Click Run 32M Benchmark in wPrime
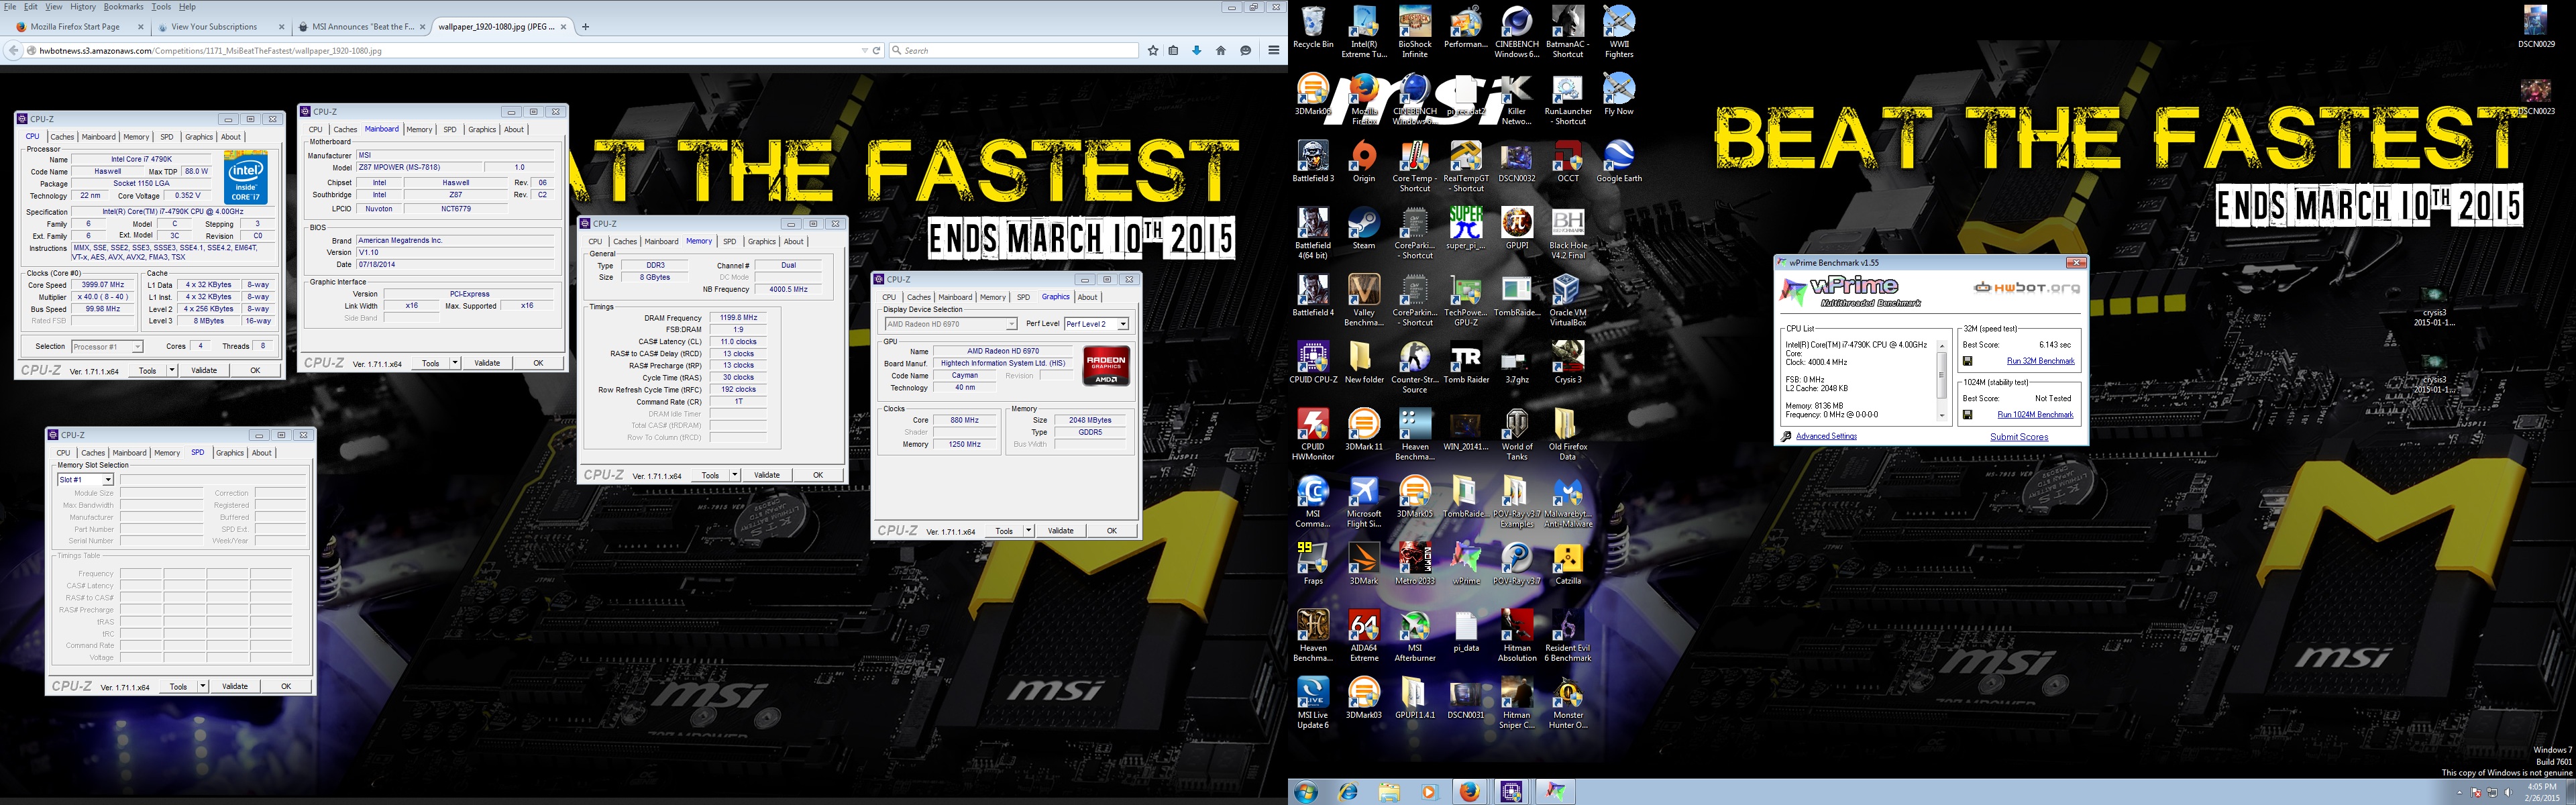 [2040, 361]
